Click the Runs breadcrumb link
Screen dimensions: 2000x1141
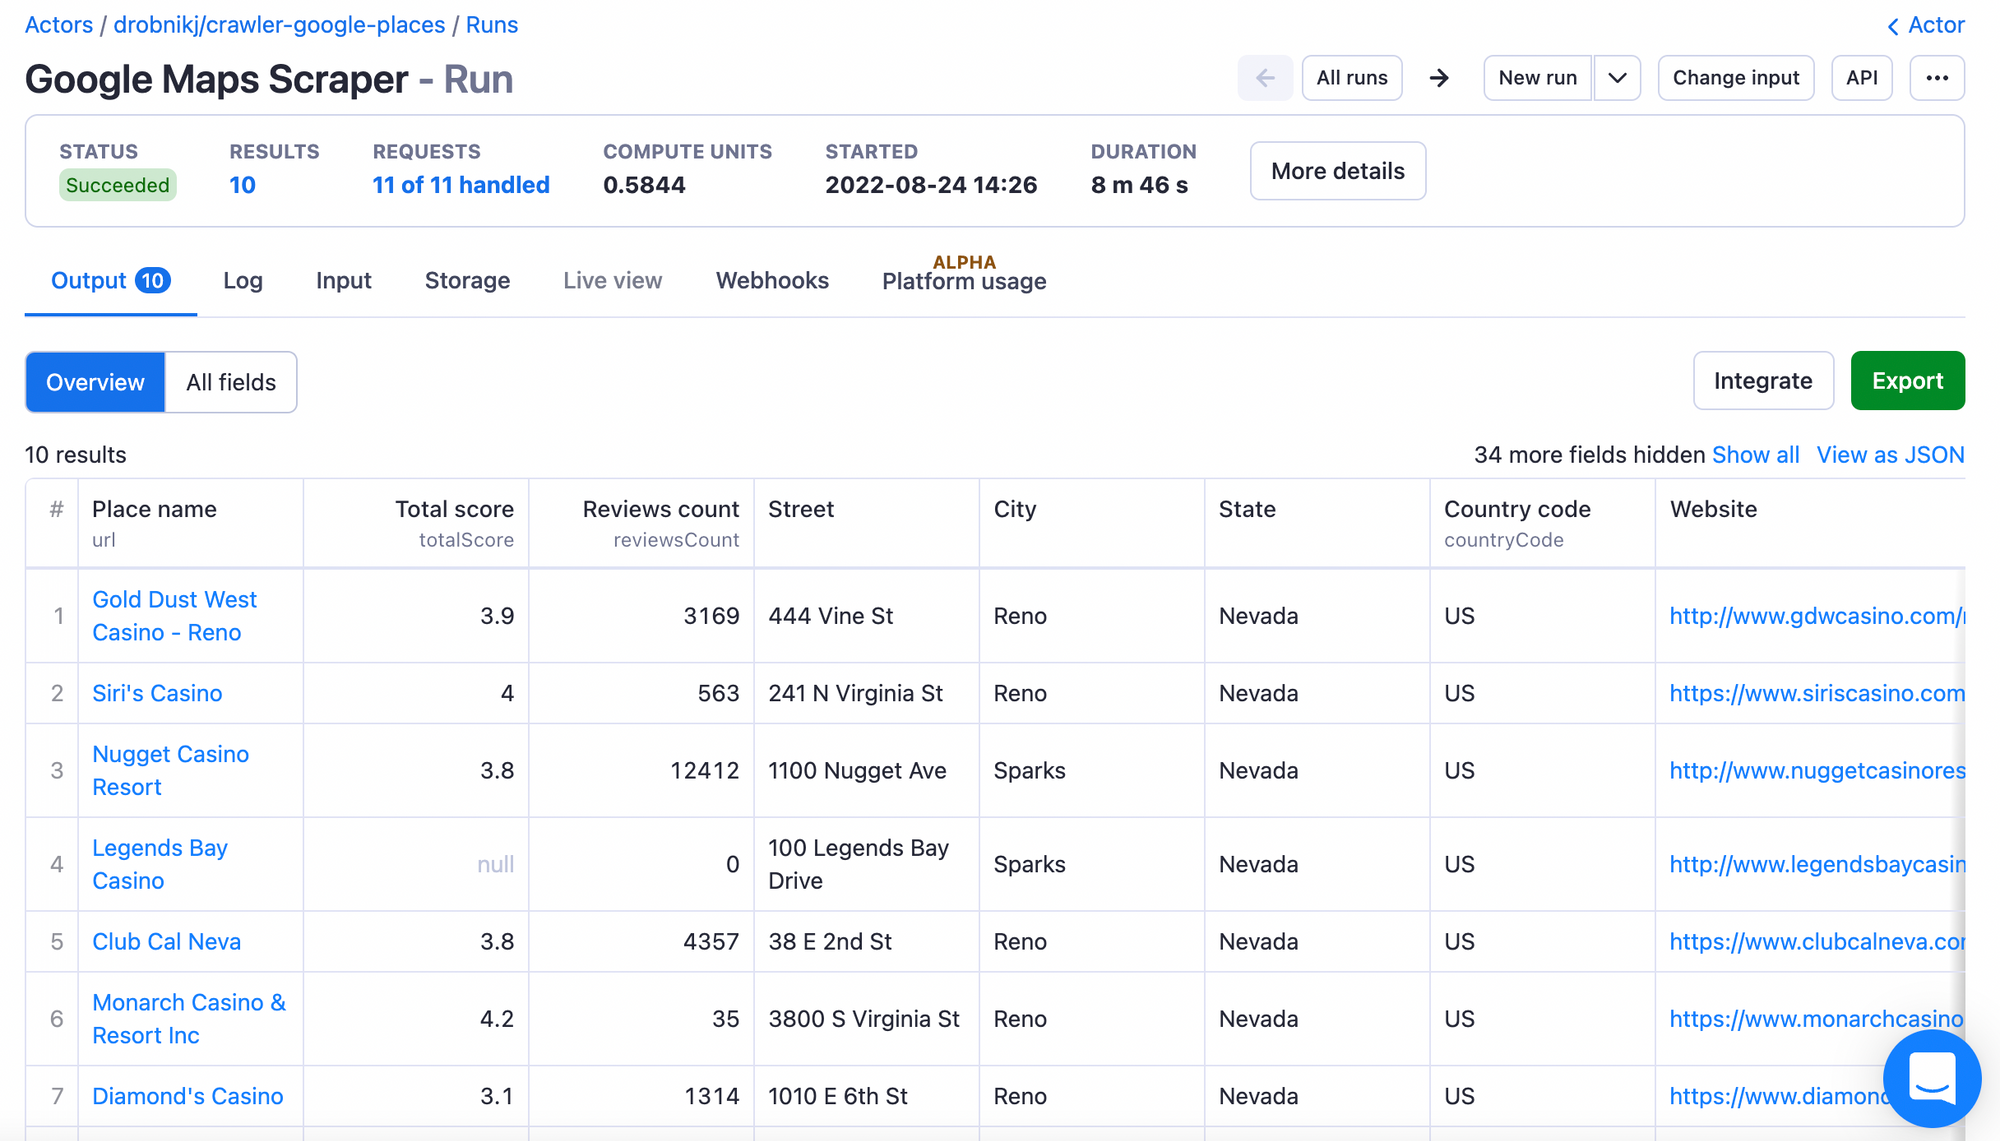[x=491, y=24]
